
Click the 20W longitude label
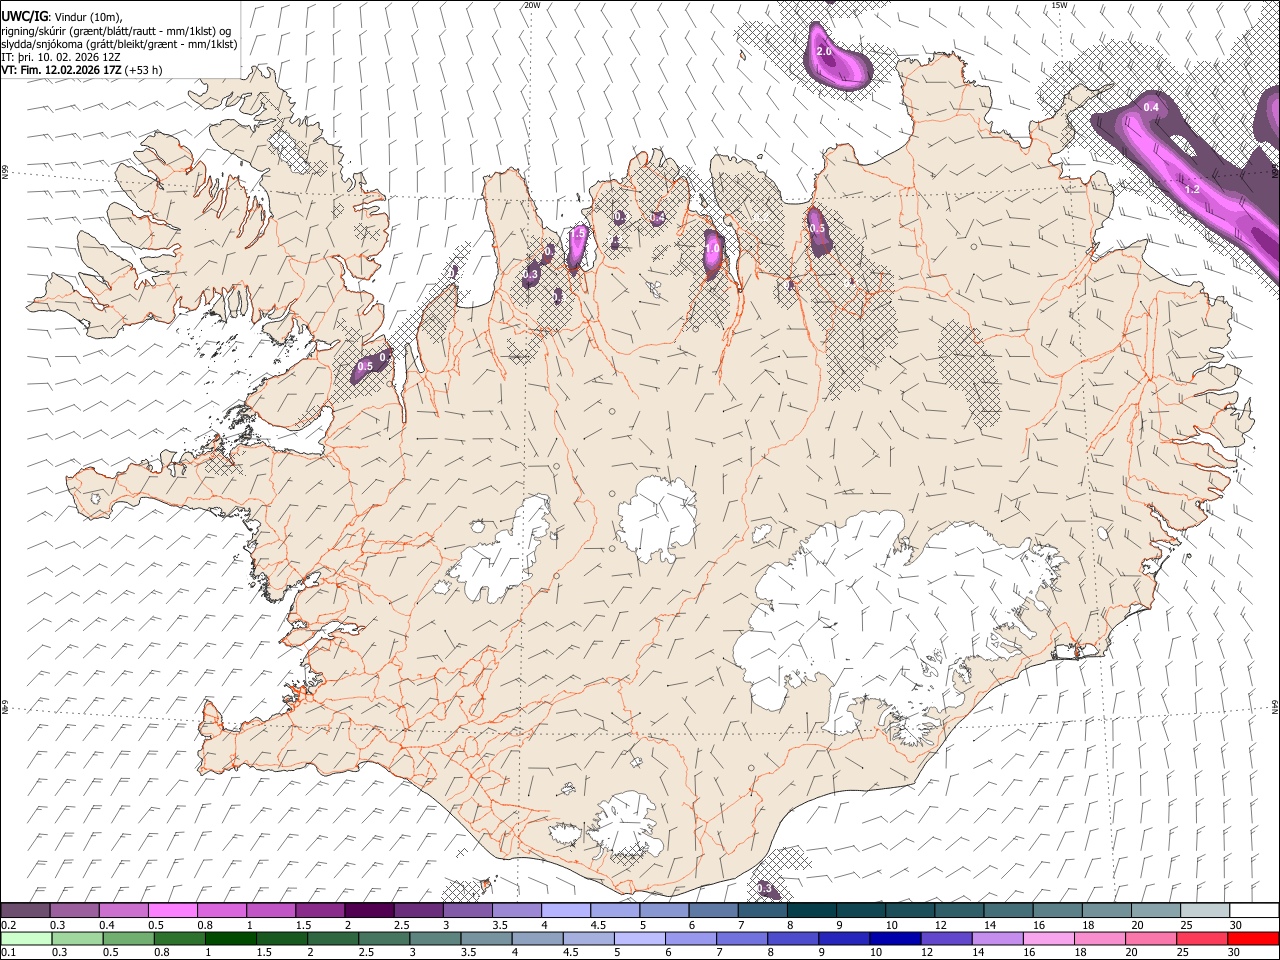[531, 5]
